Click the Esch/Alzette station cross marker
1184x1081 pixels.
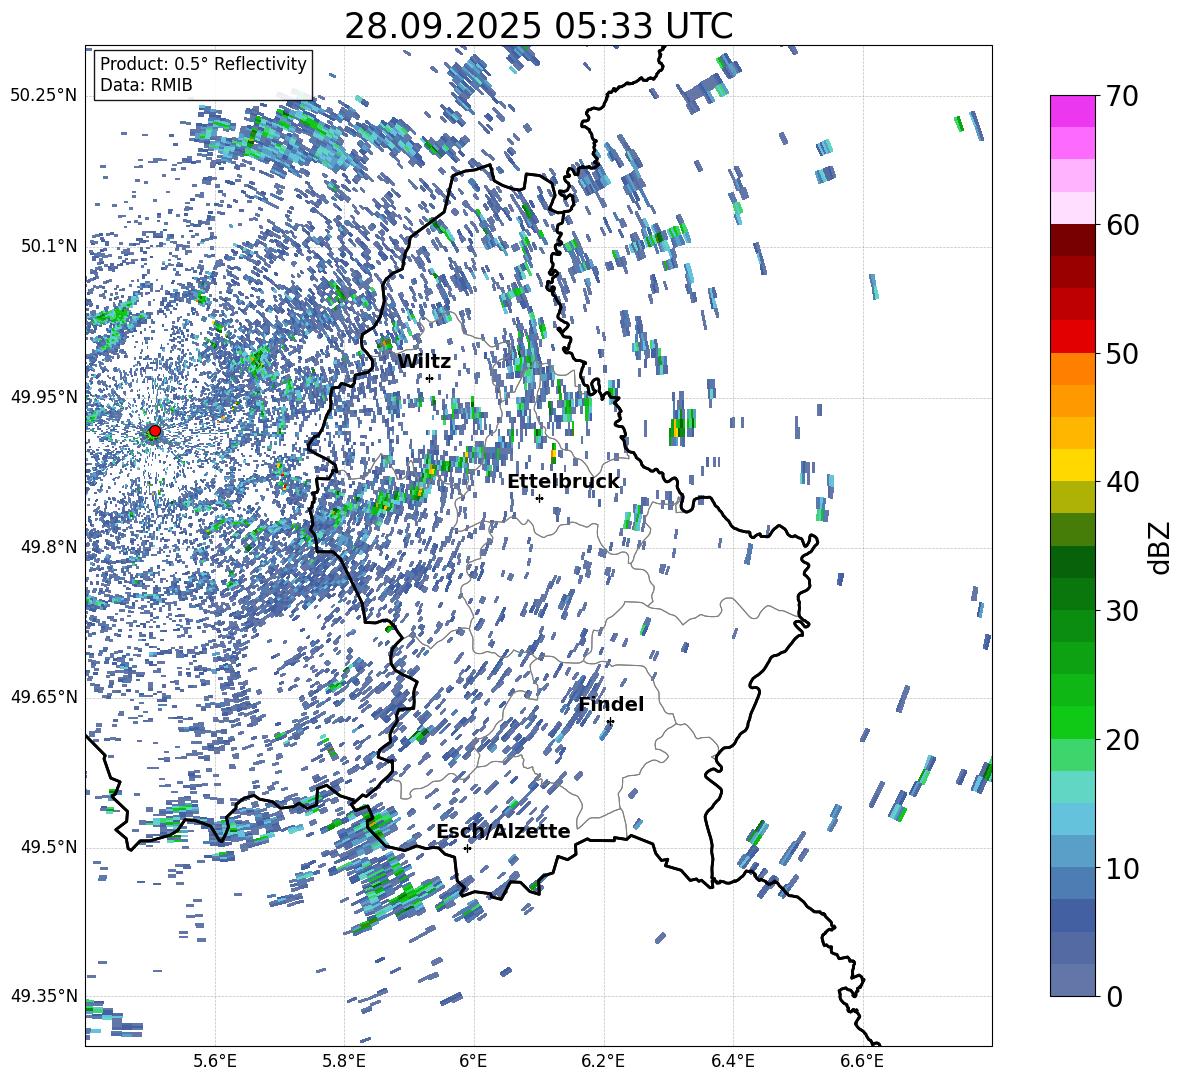467,848
